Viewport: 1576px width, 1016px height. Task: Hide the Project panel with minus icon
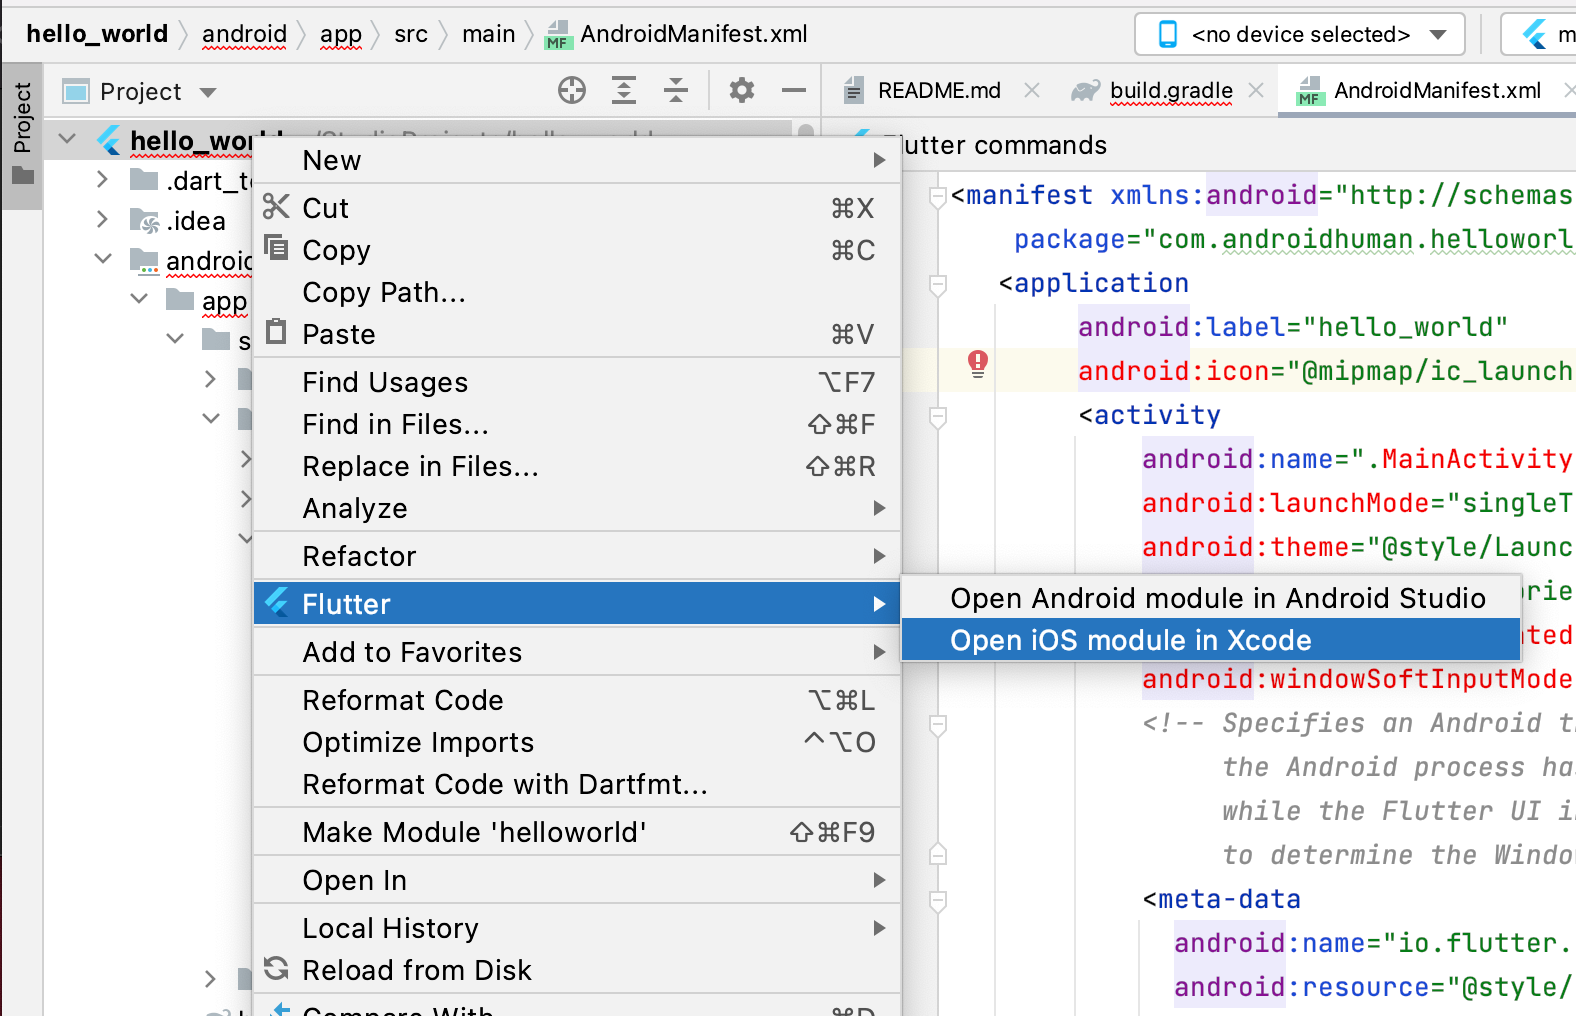(x=794, y=91)
